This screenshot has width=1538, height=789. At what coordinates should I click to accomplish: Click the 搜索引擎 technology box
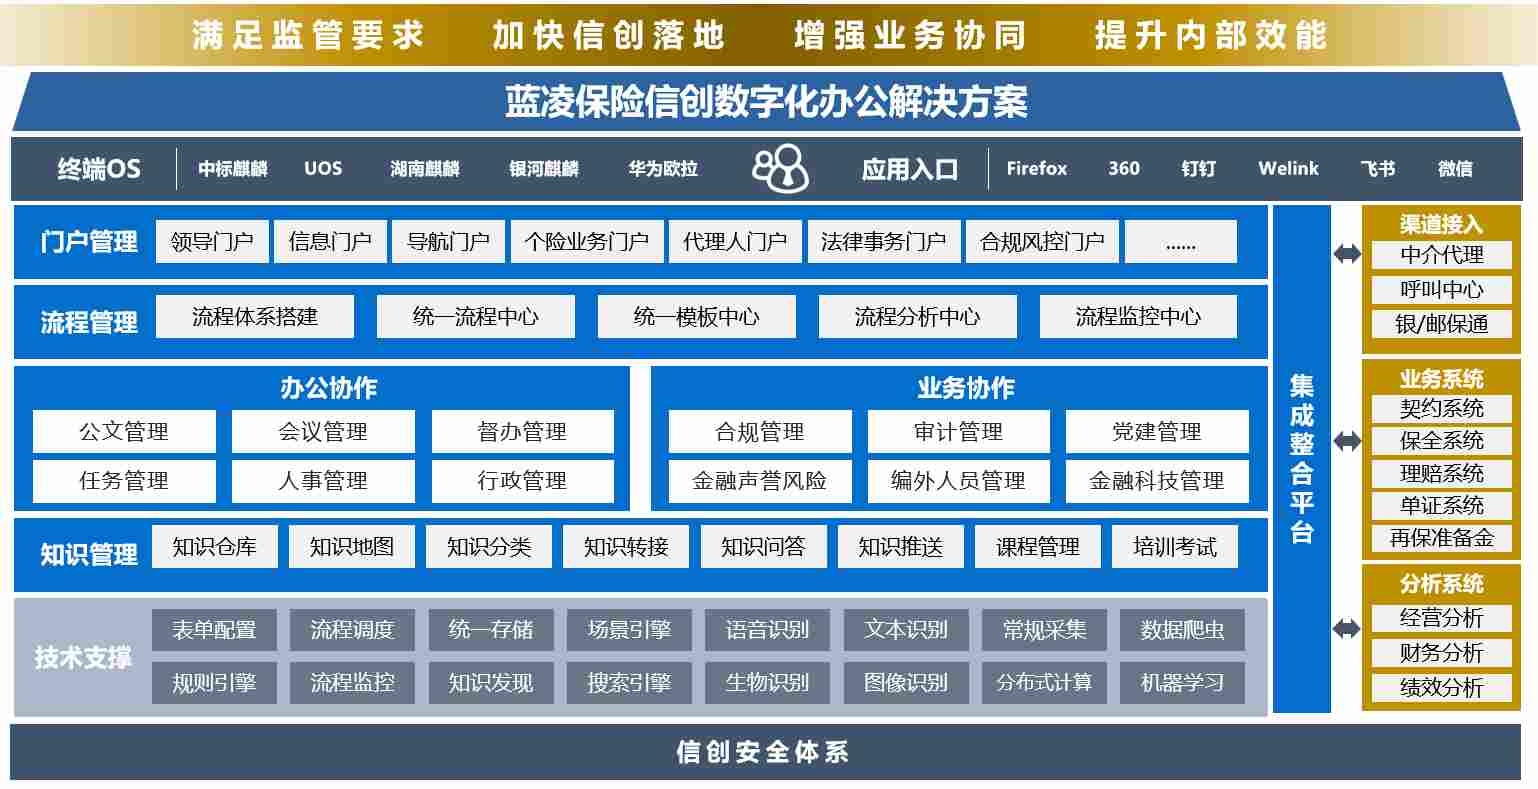click(x=629, y=683)
